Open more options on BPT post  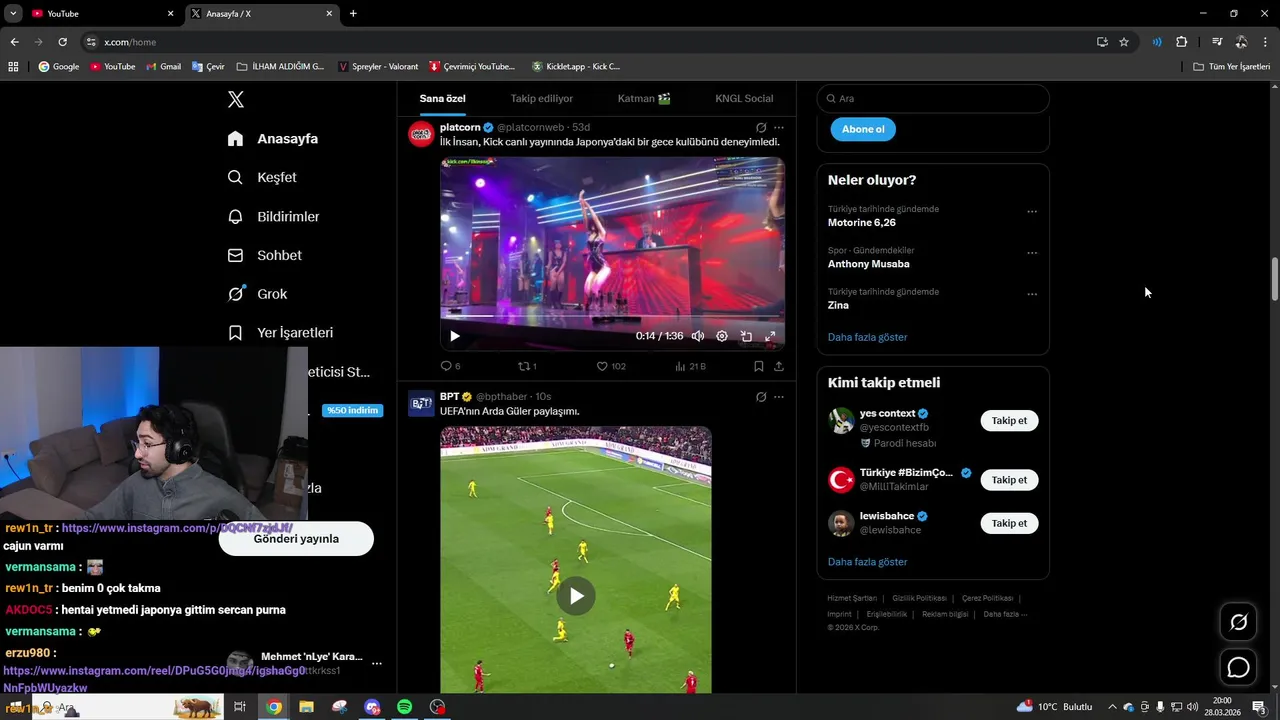click(779, 397)
